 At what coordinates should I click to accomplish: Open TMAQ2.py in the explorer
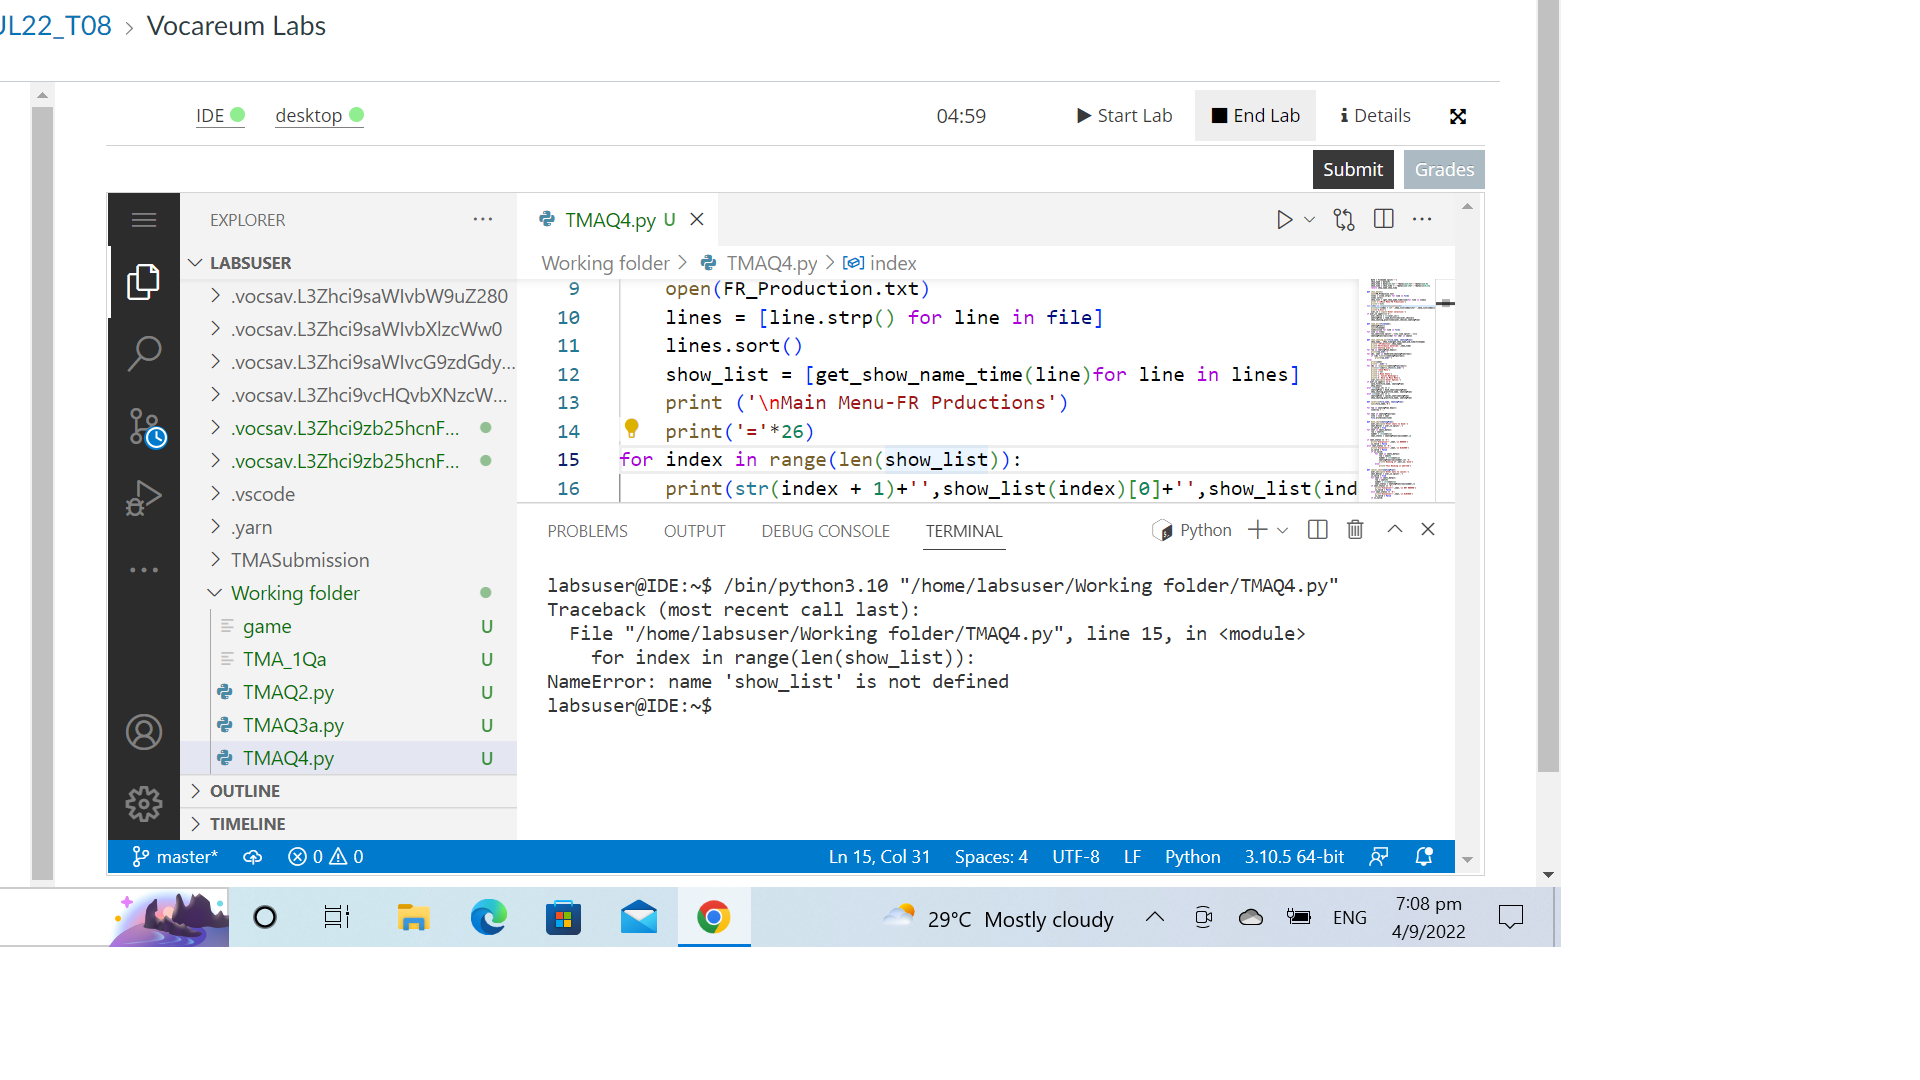(x=288, y=692)
